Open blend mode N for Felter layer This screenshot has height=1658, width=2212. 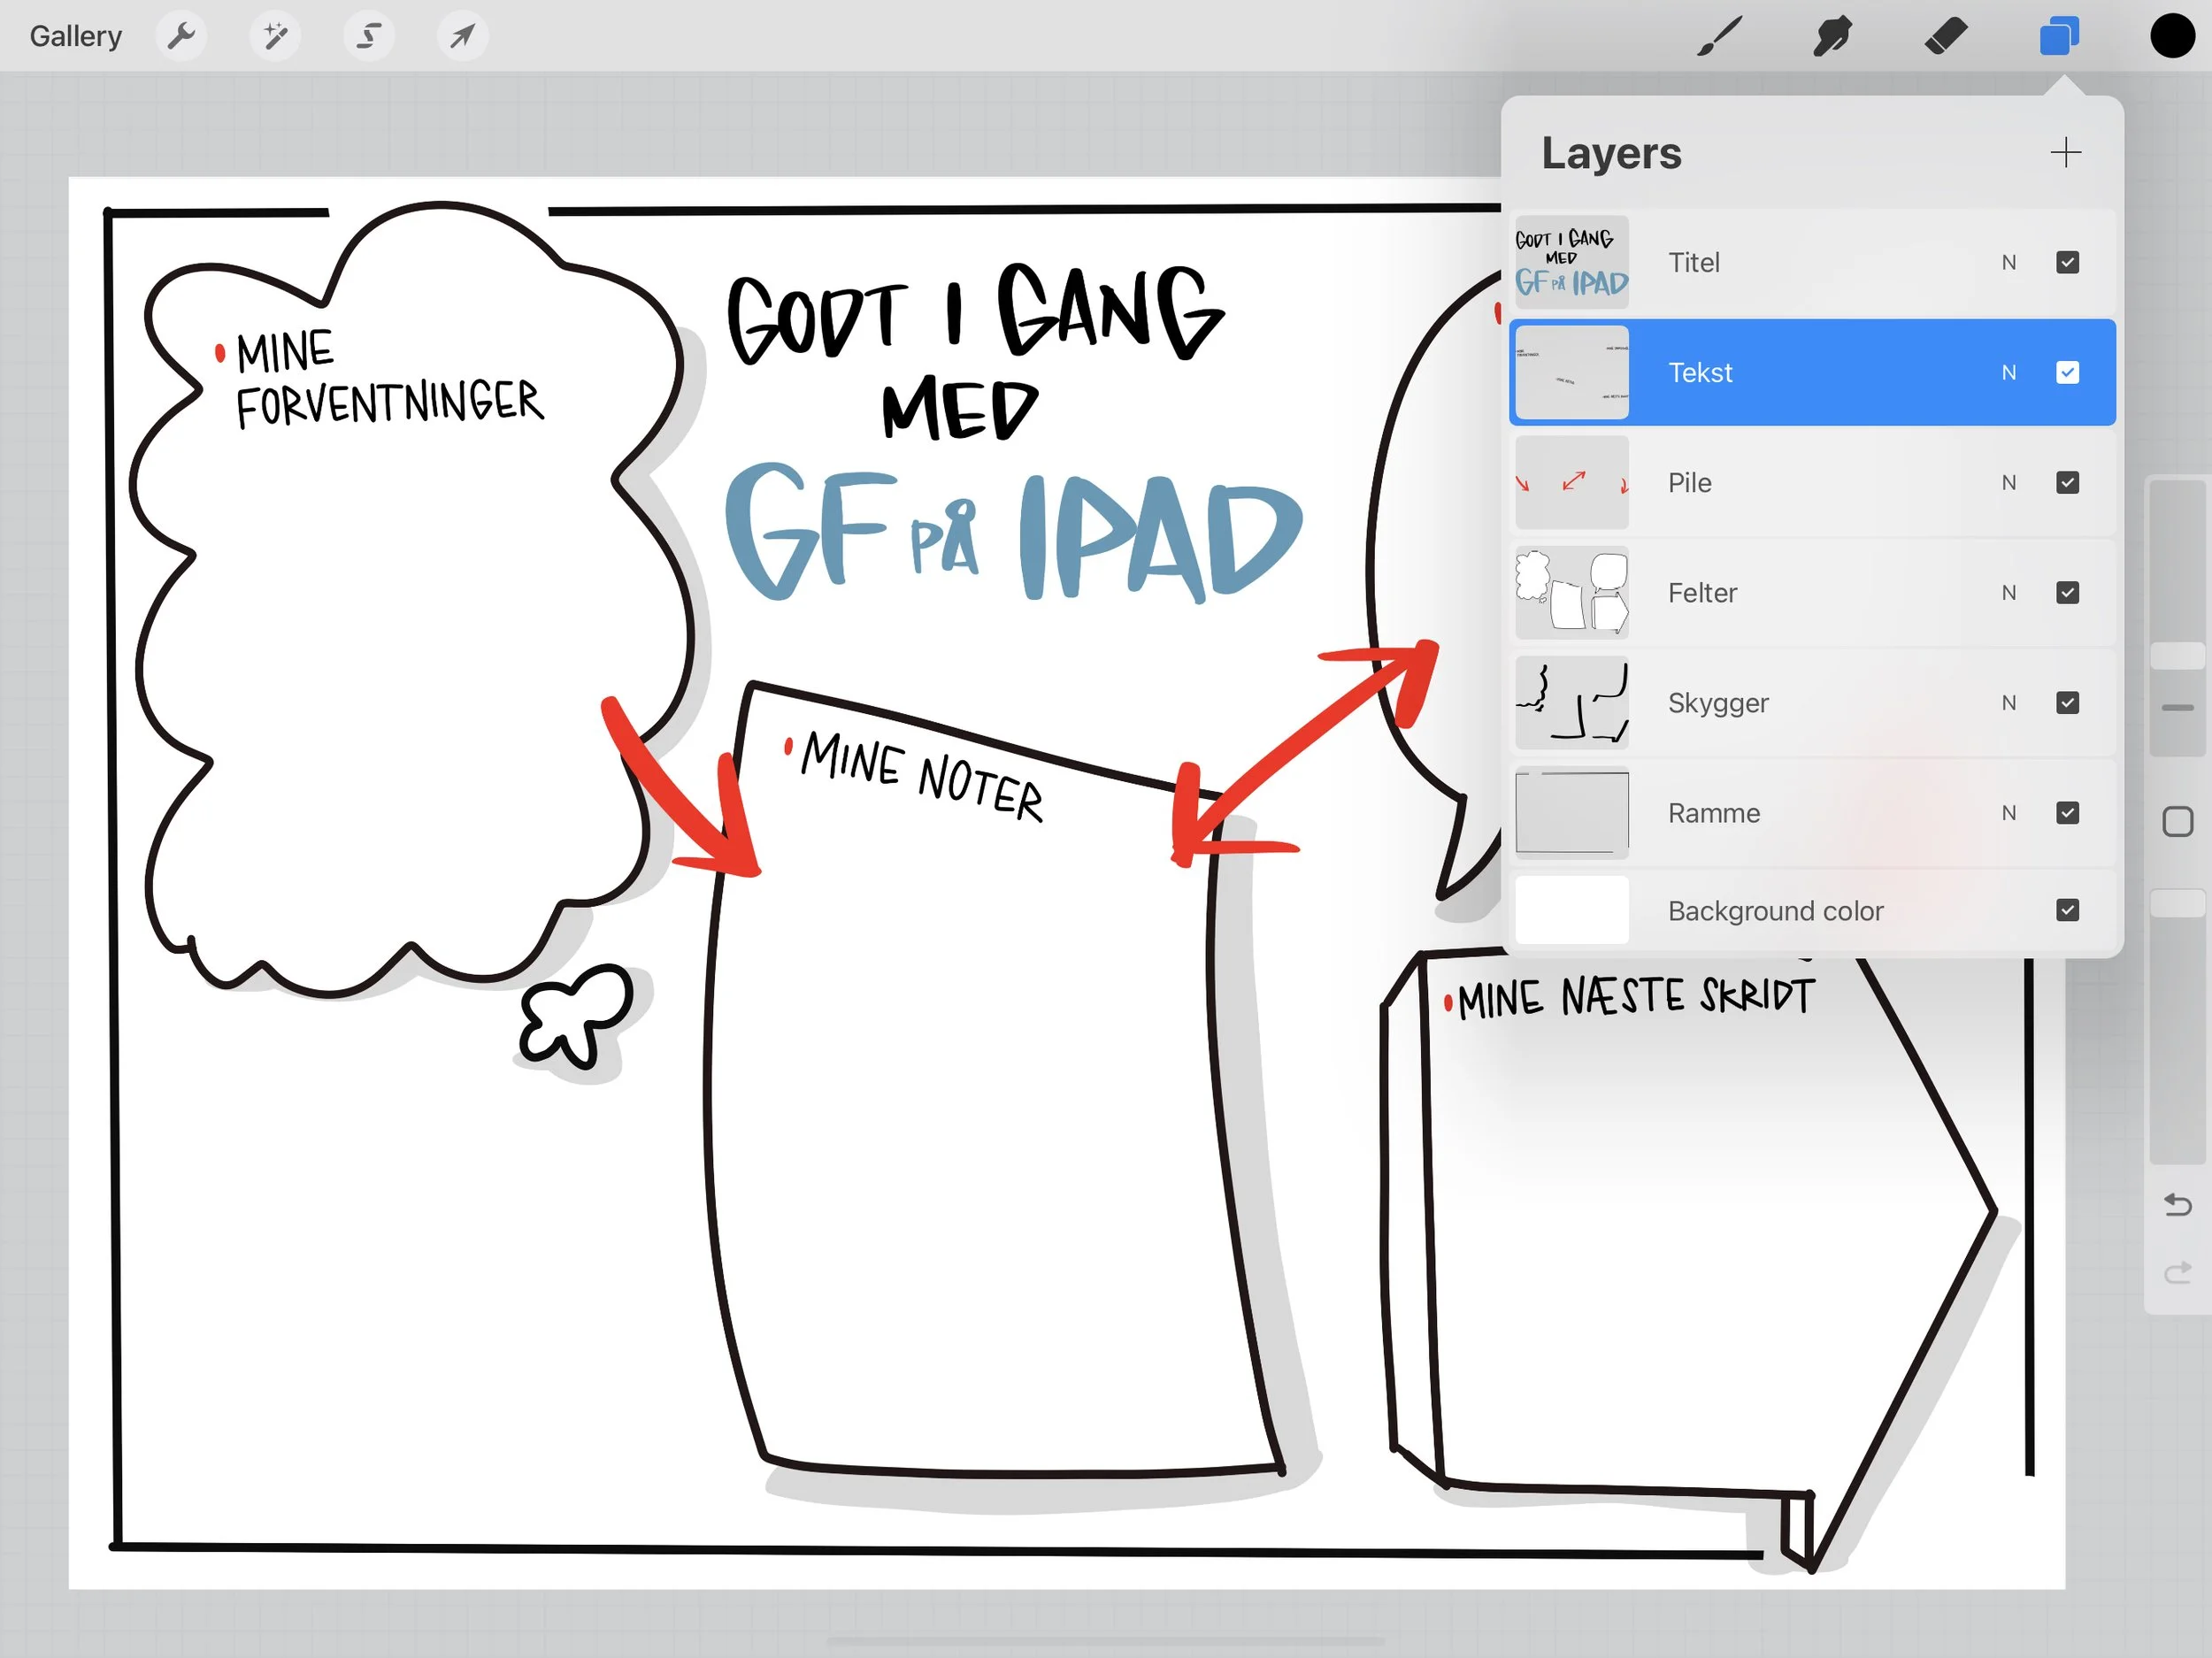click(2008, 593)
